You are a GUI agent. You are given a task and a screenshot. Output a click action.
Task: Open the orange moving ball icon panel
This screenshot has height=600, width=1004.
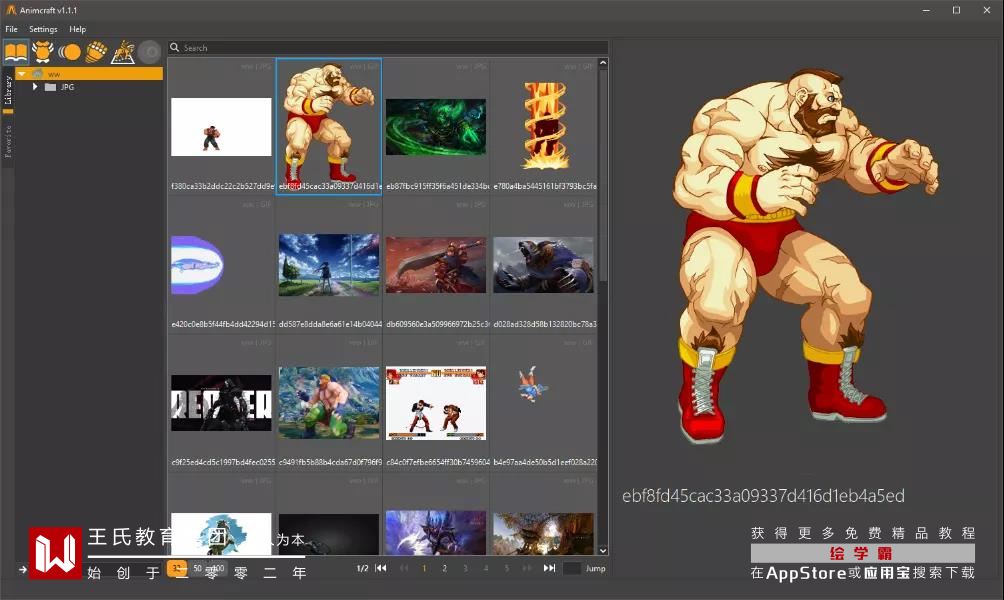69,52
